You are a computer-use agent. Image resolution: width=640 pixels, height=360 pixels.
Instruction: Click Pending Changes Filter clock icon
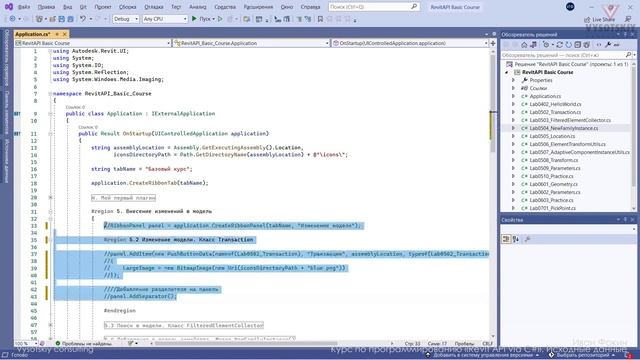click(546, 44)
